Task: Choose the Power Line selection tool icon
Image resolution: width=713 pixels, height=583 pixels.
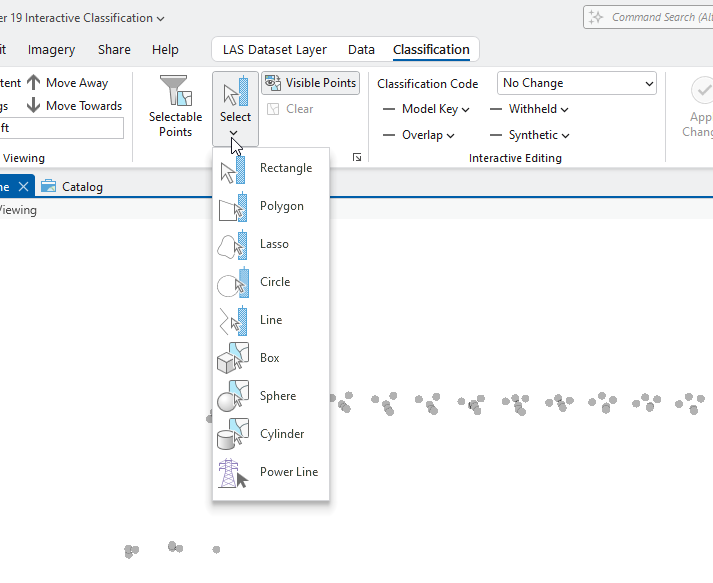Action: [x=233, y=473]
